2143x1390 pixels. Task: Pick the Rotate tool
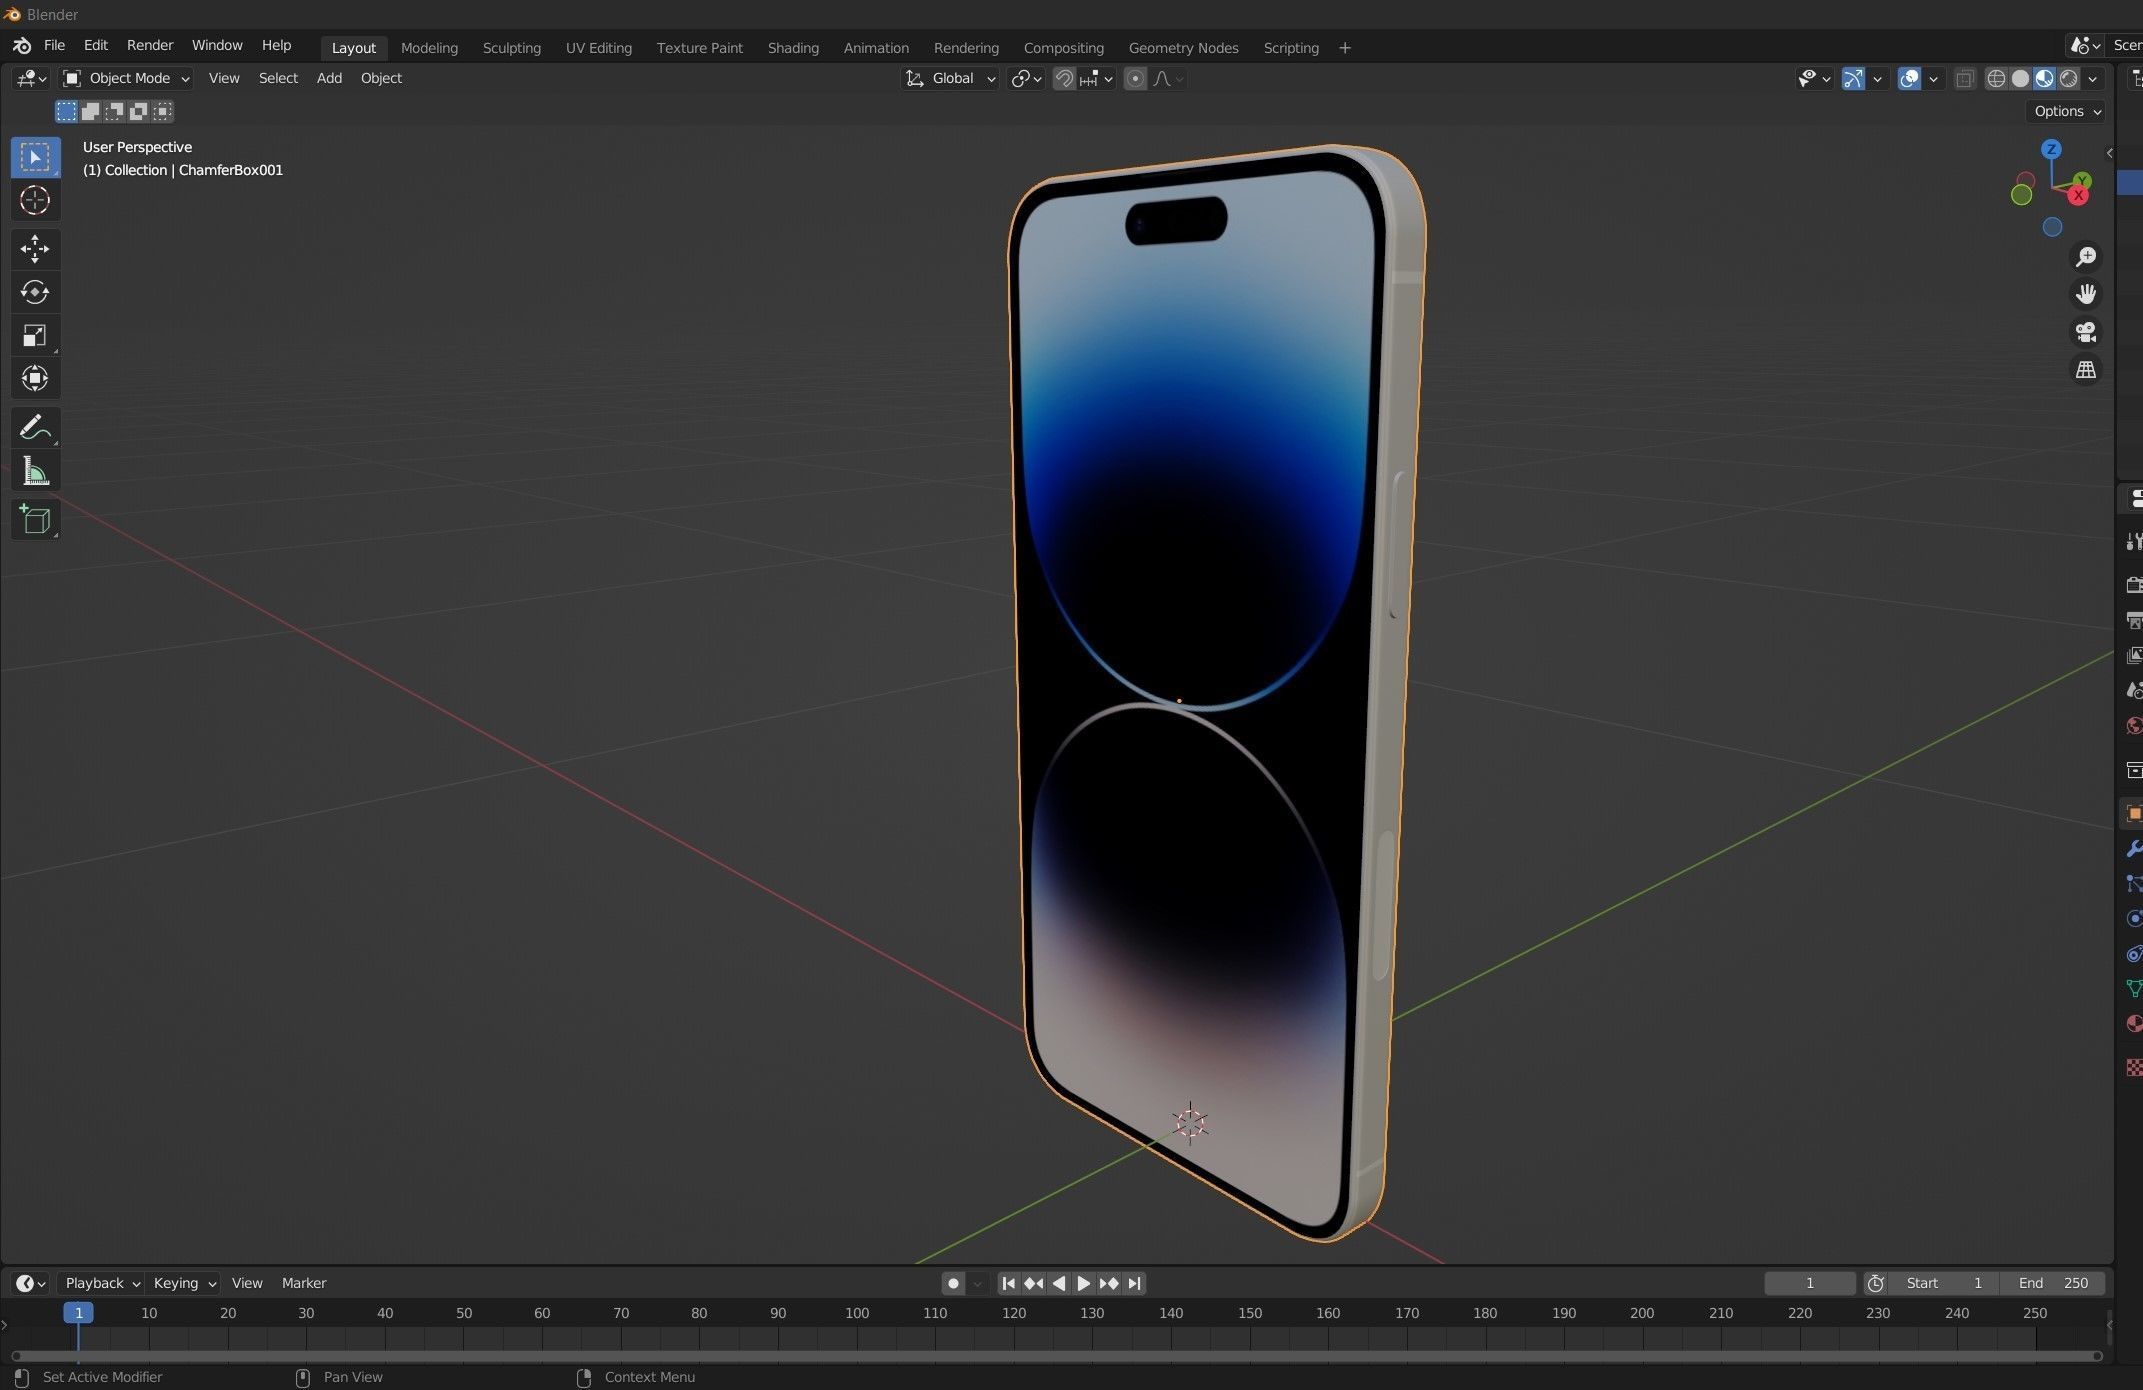pos(35,292)
